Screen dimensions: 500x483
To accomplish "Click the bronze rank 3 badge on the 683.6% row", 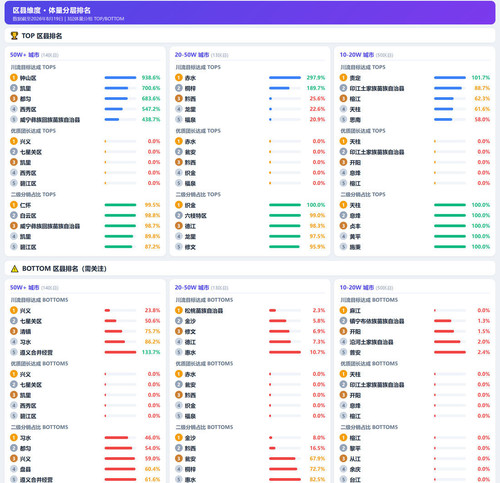I will click(14, 98).
